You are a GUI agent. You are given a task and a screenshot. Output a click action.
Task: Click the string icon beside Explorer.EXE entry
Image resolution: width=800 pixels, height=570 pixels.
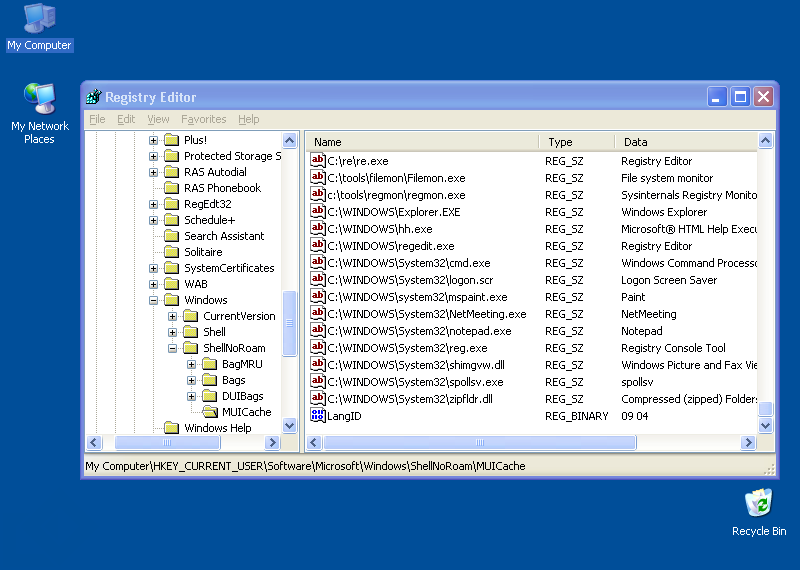(317, 211)
